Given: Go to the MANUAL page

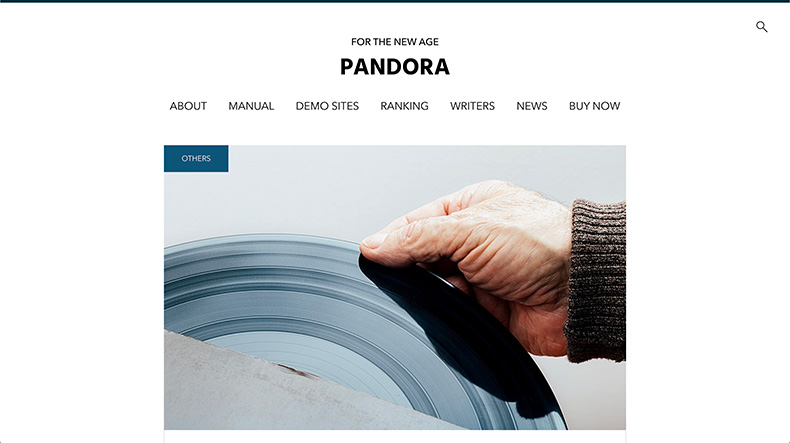Looking at the screenshot, I should (251, 106).
